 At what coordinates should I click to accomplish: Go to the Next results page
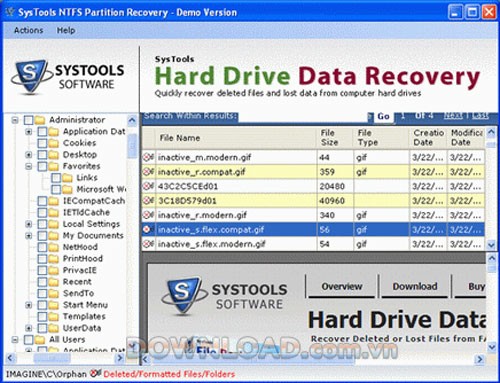pyautogui.click(x=453, y=115)
